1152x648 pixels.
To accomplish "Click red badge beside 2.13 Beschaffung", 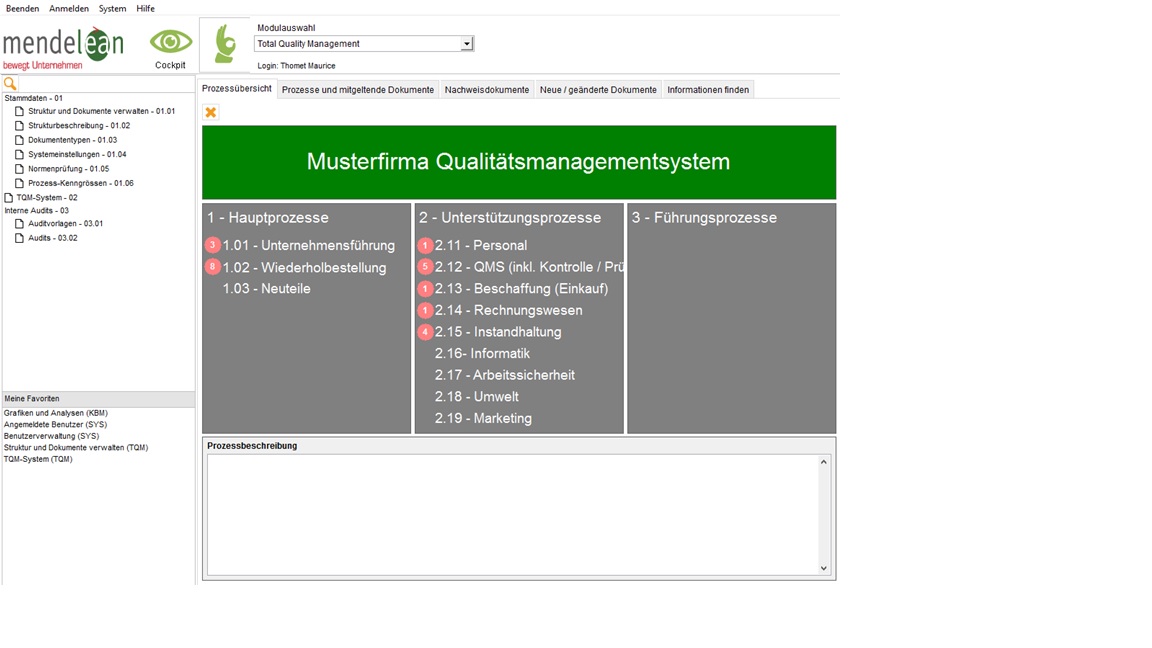I will [x=425, y=289].
